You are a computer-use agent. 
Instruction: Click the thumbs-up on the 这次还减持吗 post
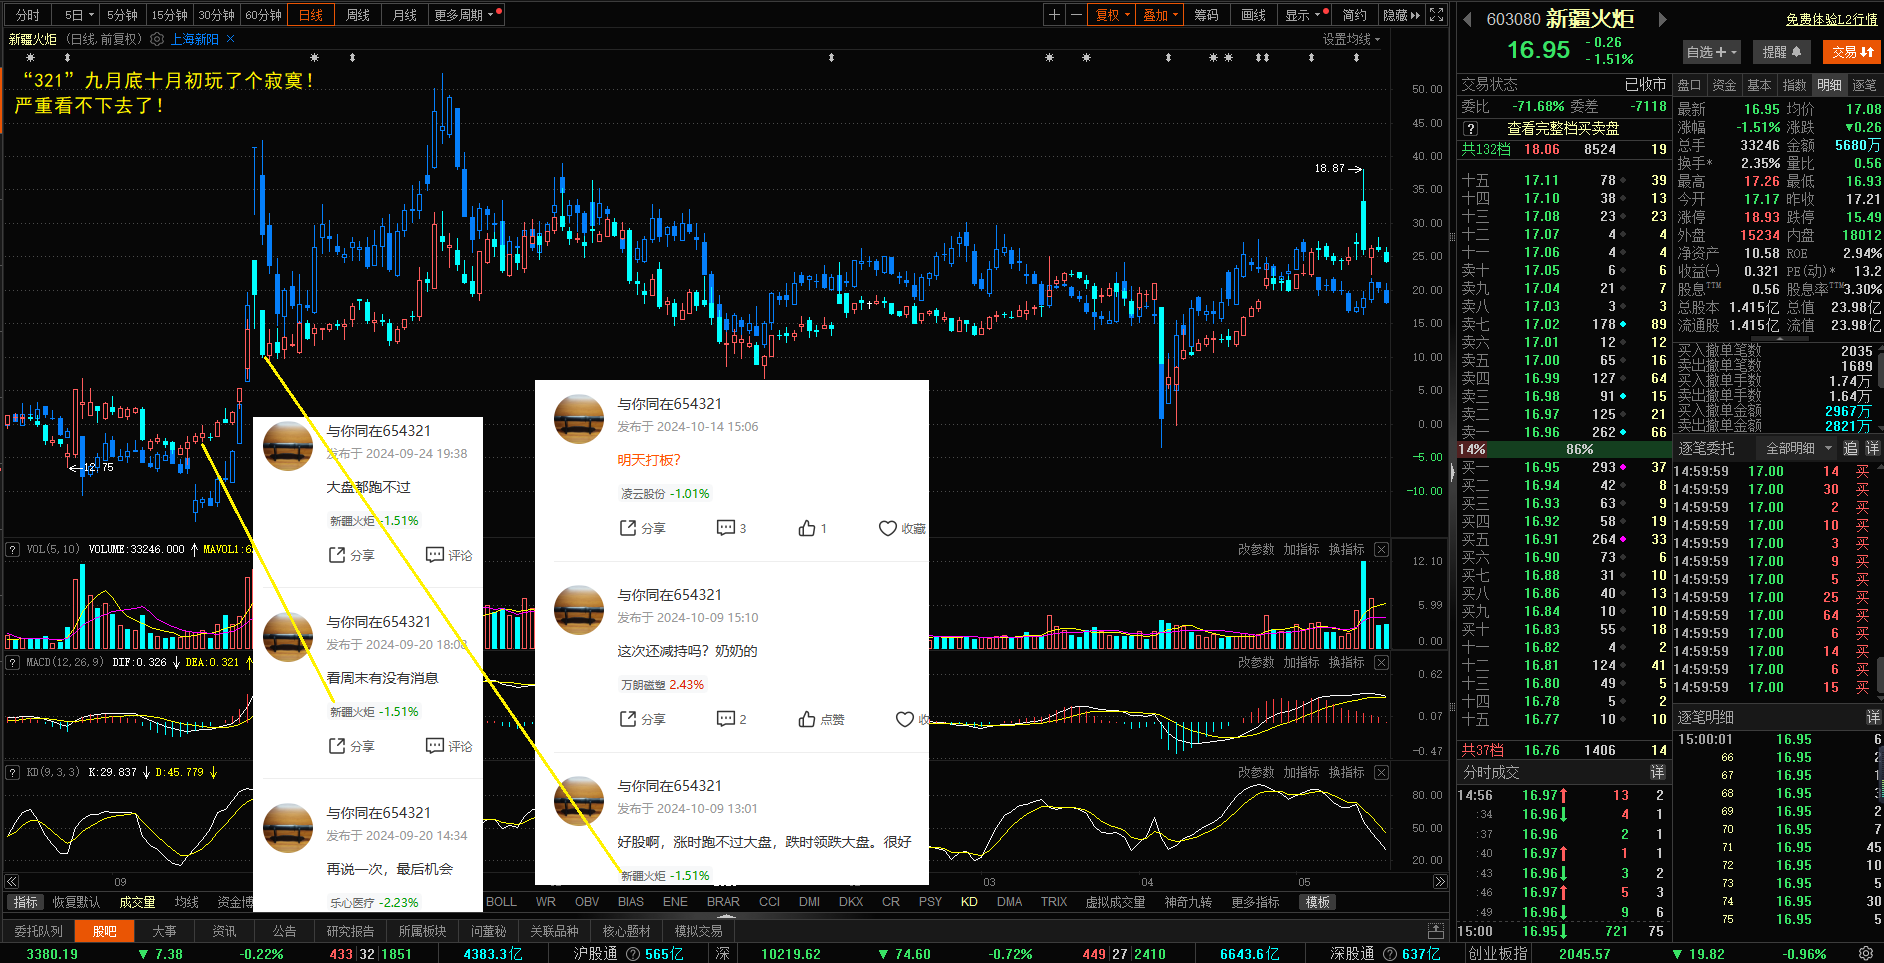(807, 719)
